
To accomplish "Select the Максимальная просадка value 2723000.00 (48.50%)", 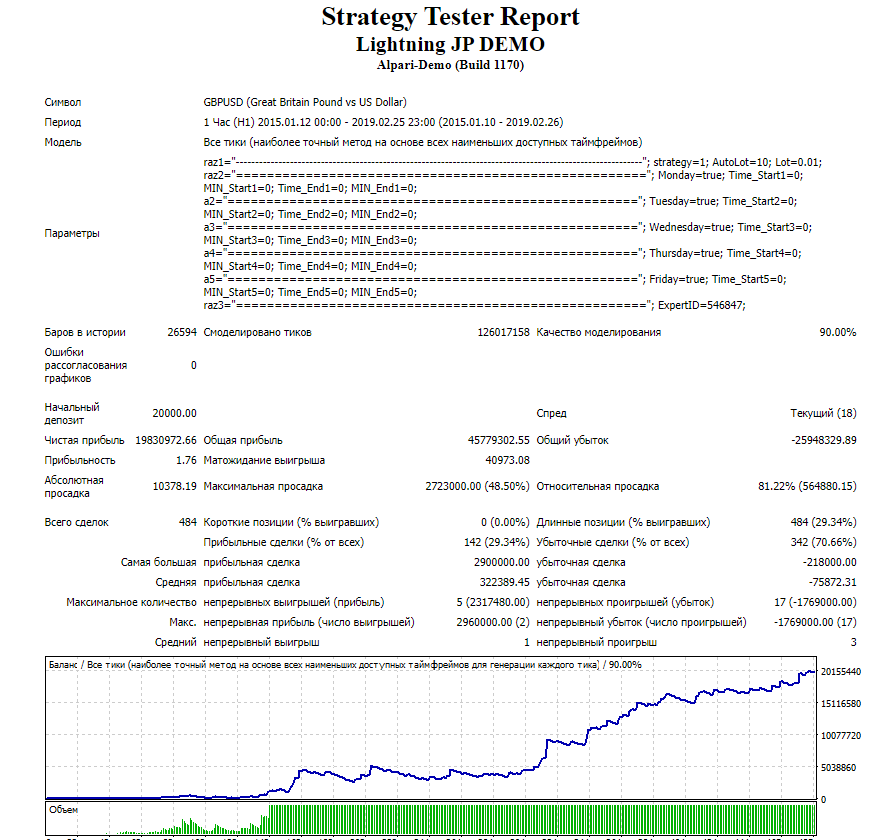I will click(x=477, y=486).
